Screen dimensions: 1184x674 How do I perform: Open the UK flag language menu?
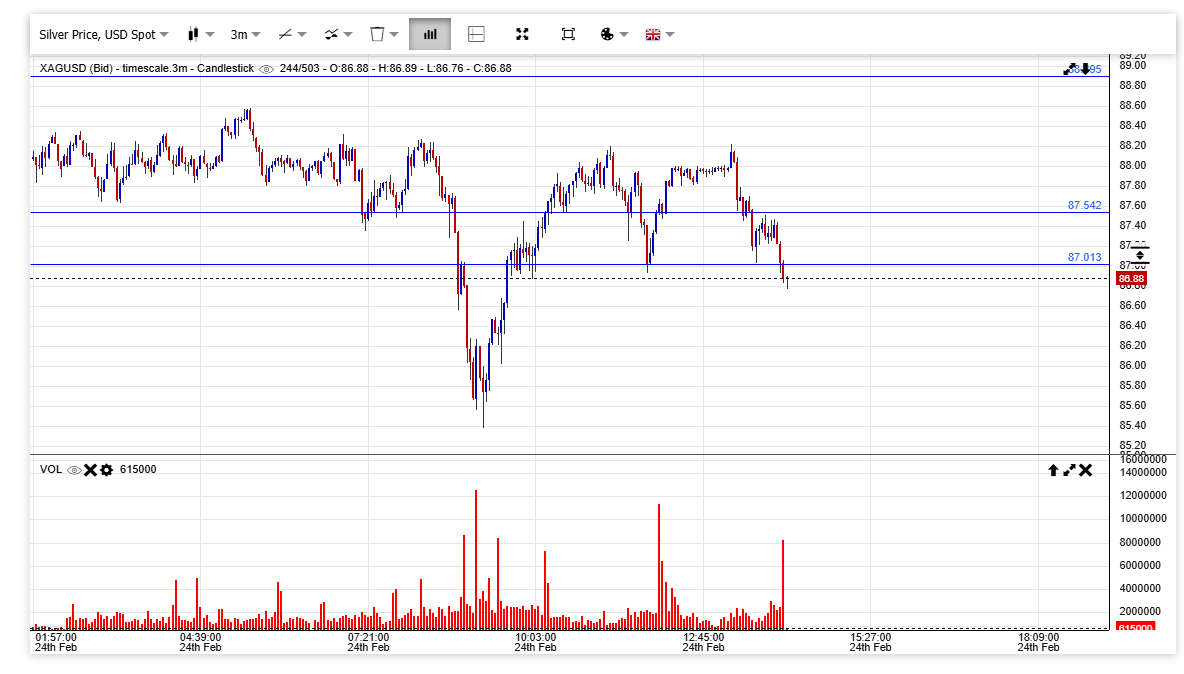tap(659, 34)
